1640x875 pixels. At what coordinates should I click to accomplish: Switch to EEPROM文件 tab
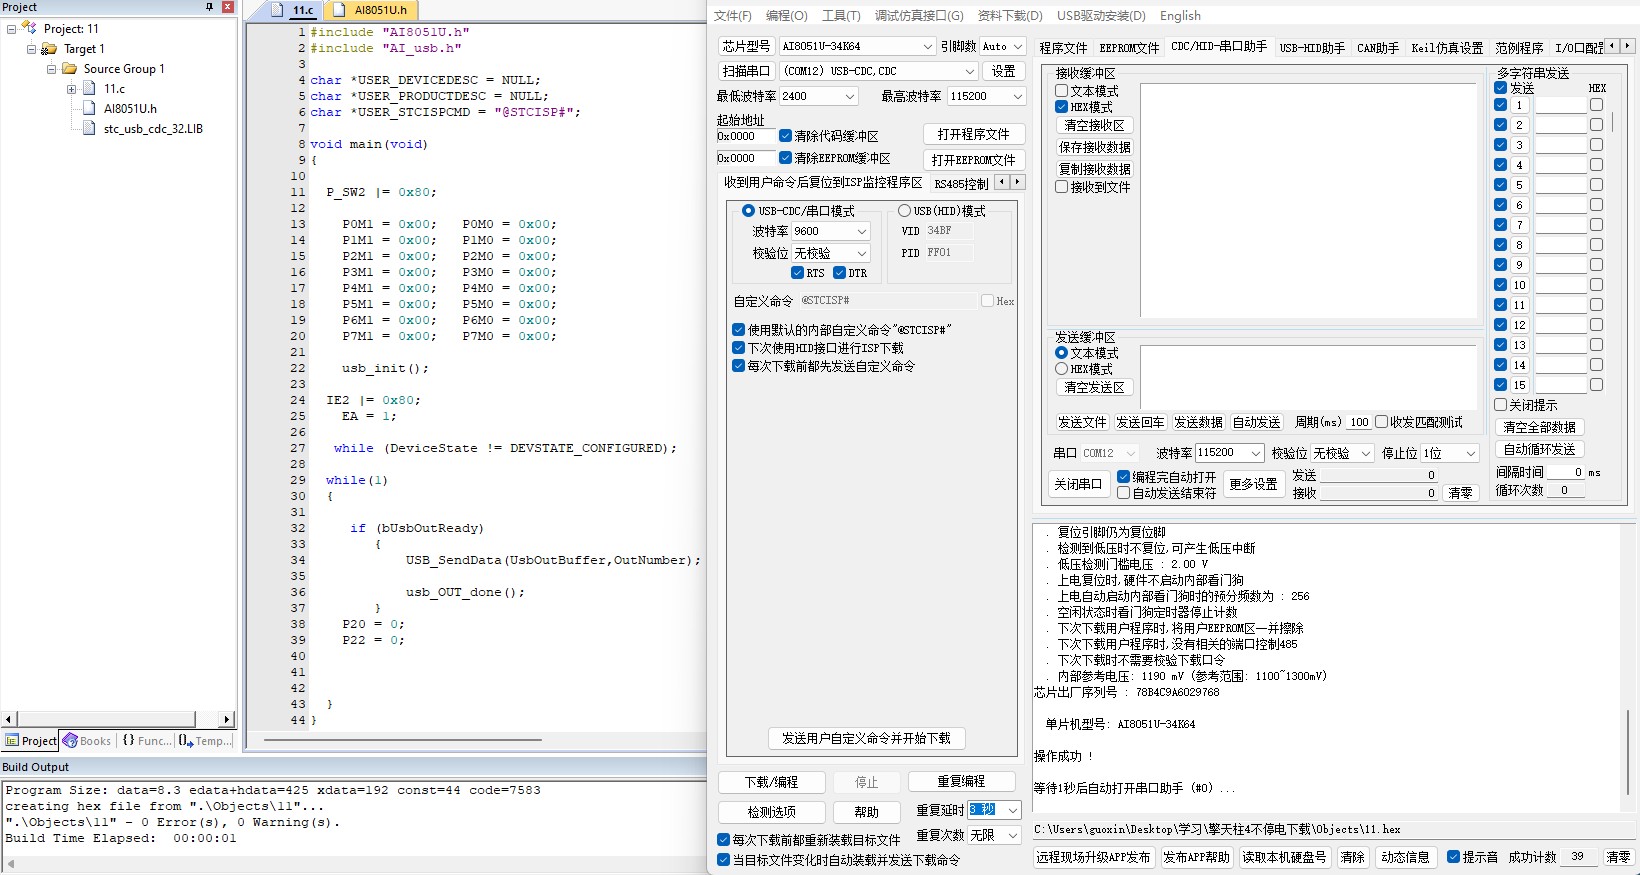(1129, 48)
